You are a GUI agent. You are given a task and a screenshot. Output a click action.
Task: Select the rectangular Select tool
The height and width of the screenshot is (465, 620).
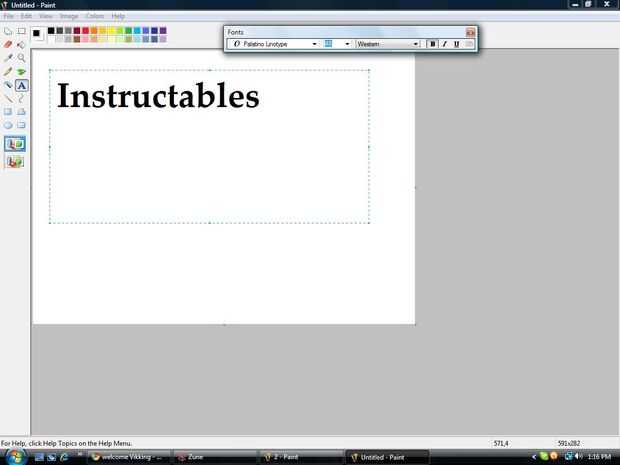pyautogui.click(x=21, y=31)
